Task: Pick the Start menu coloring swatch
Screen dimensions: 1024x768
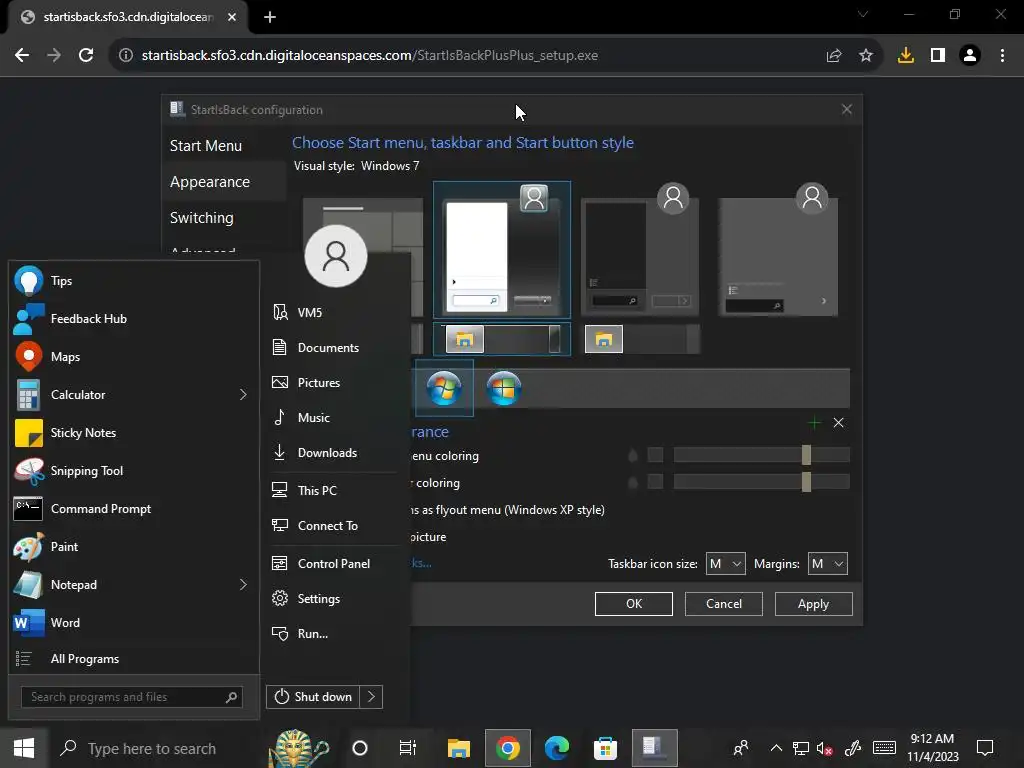Action: 655,455
